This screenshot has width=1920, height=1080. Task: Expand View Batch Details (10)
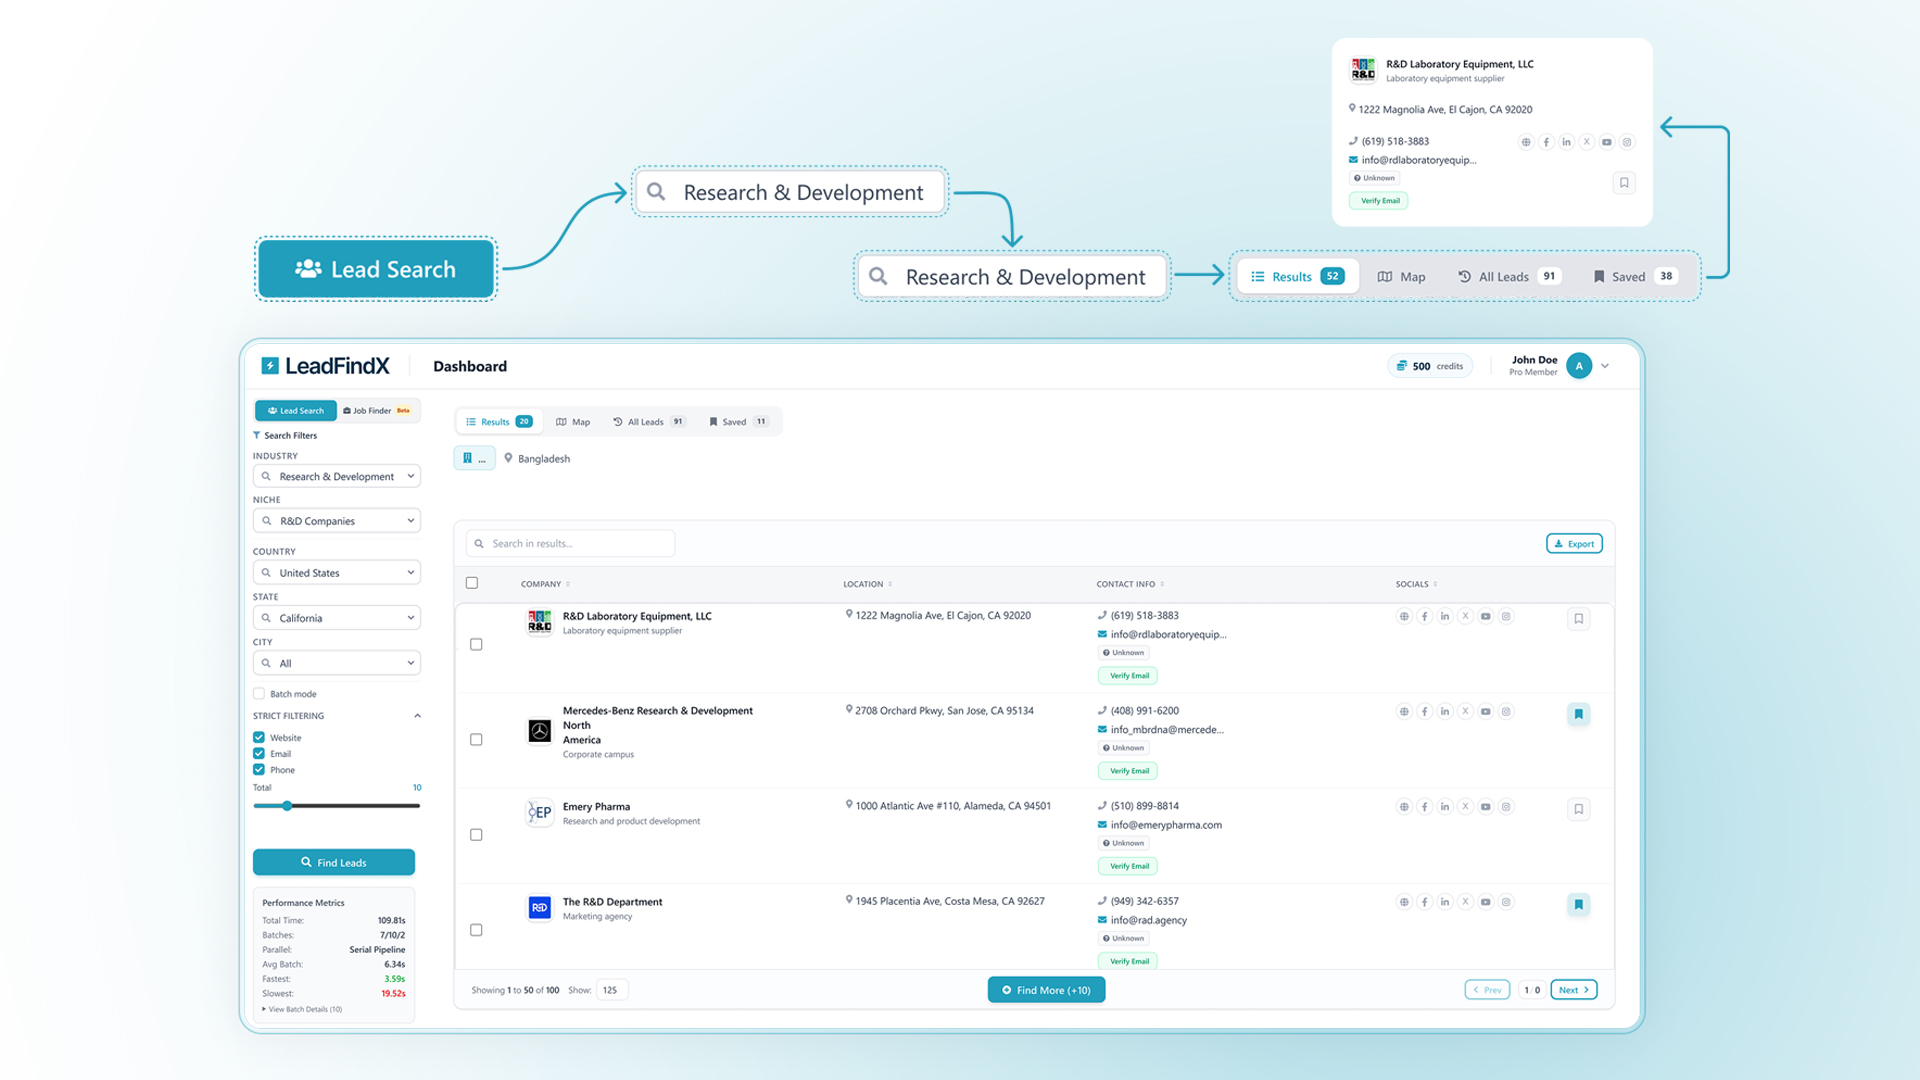coord(303,1009)
